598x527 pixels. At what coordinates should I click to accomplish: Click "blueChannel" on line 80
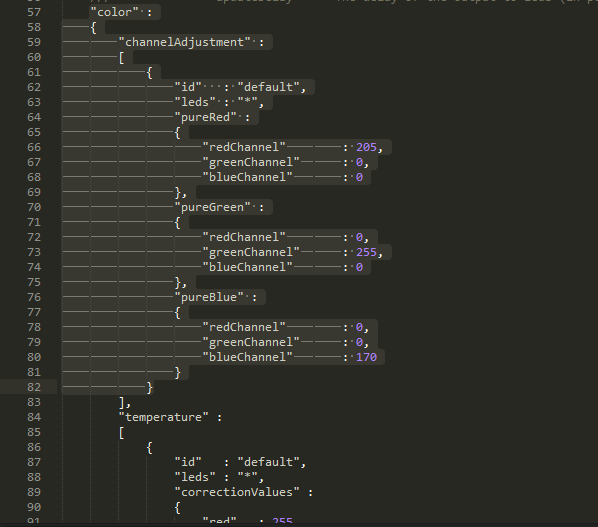248,357
